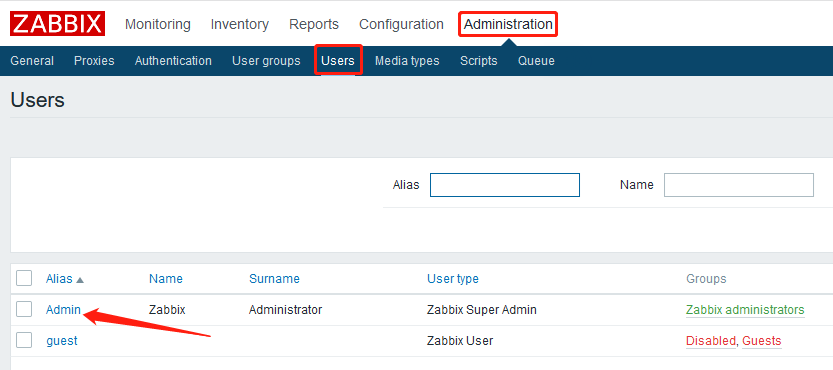Screen dimensions: 833x370
Task: Open Zabbix administrators group link
Action: (x=745, y=310)
